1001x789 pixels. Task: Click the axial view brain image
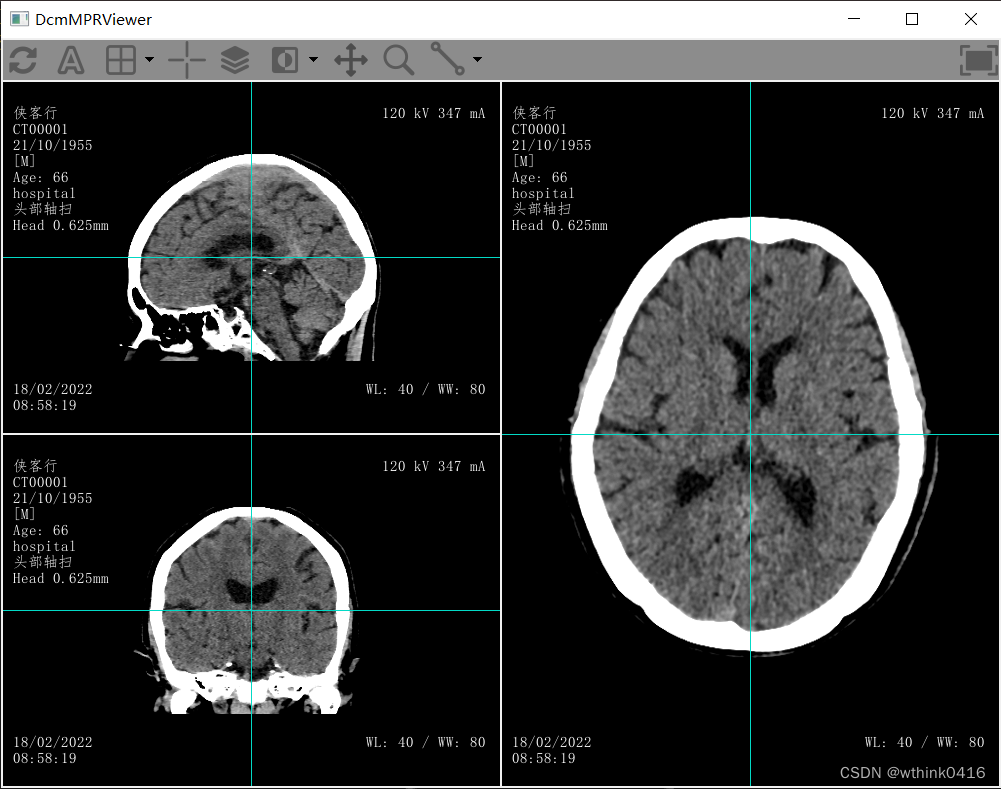(751, 434)
